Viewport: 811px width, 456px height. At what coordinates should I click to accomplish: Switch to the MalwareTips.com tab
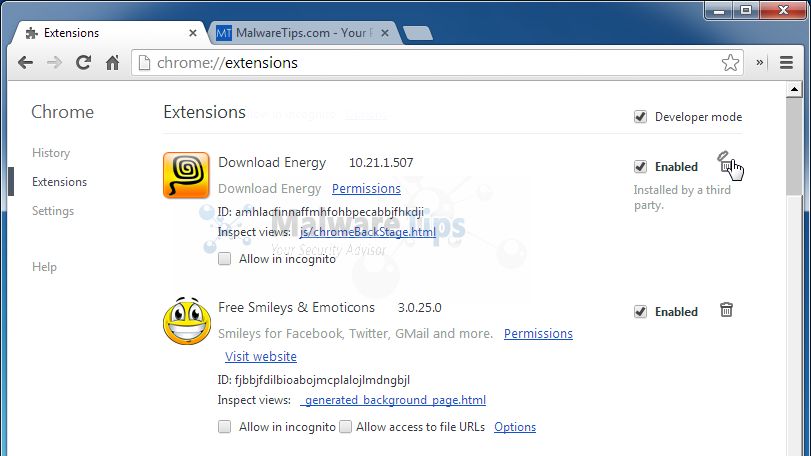coord(303,33)
